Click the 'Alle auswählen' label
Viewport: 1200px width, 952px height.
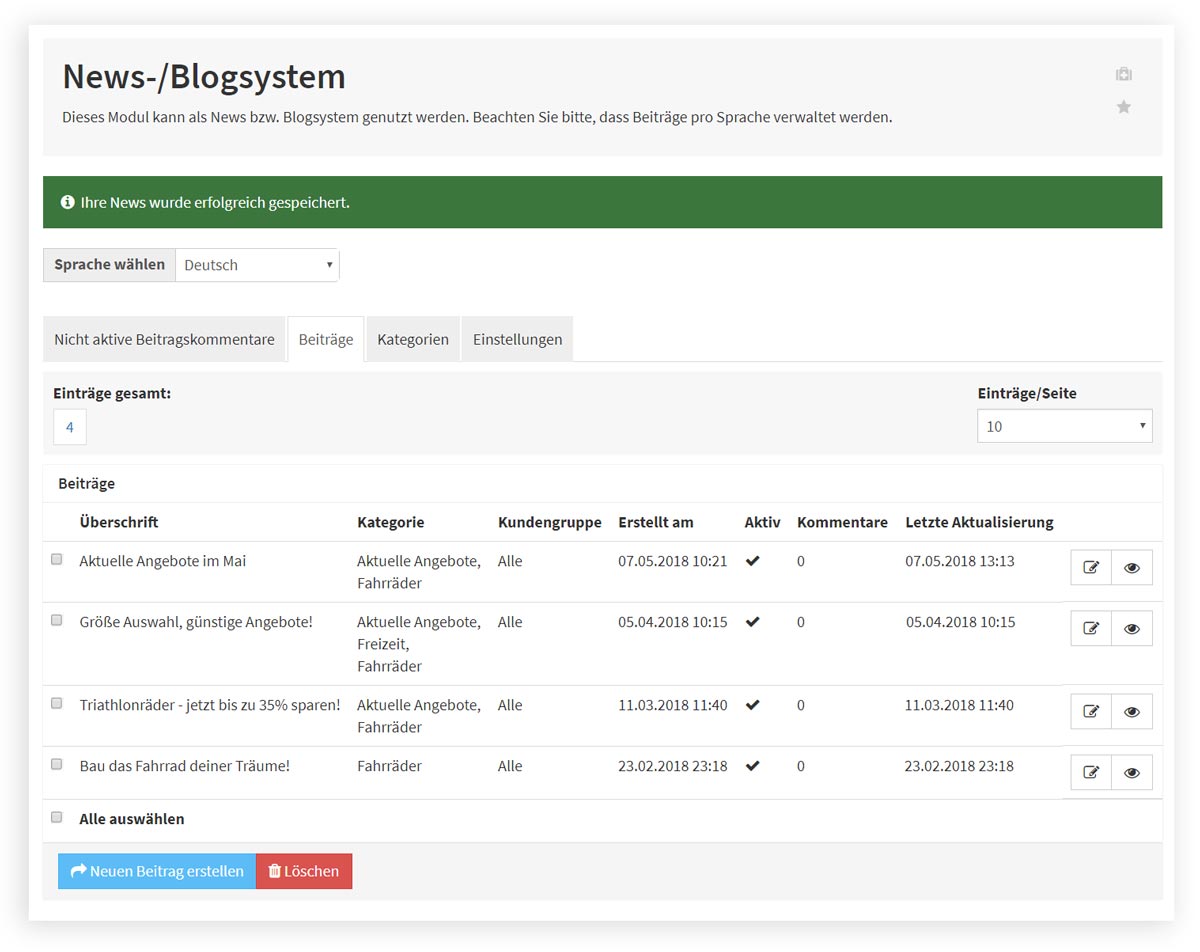click(132, 818)
